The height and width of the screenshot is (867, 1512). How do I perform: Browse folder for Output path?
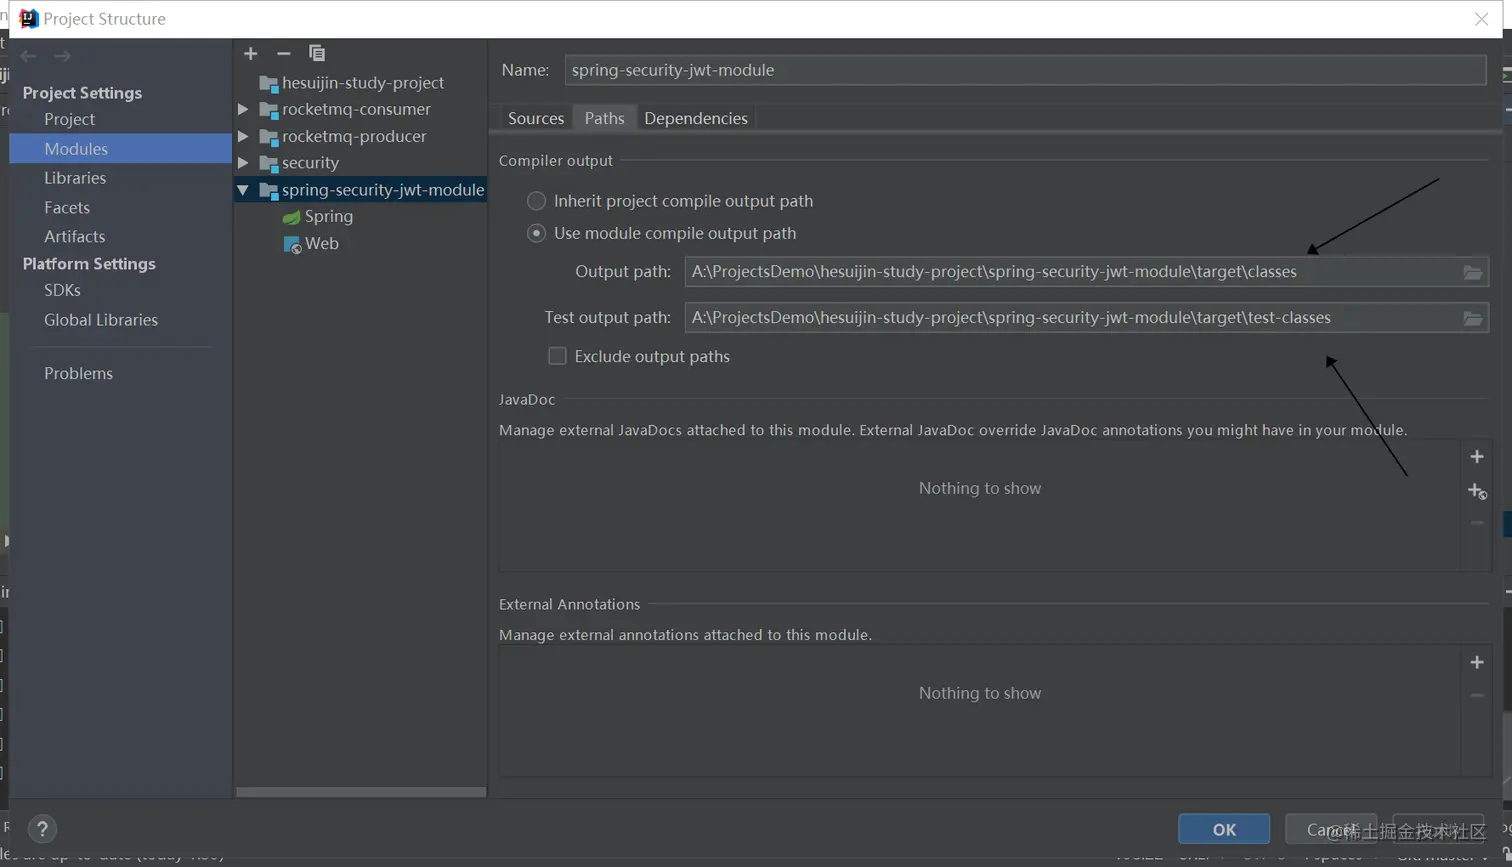1472,272
